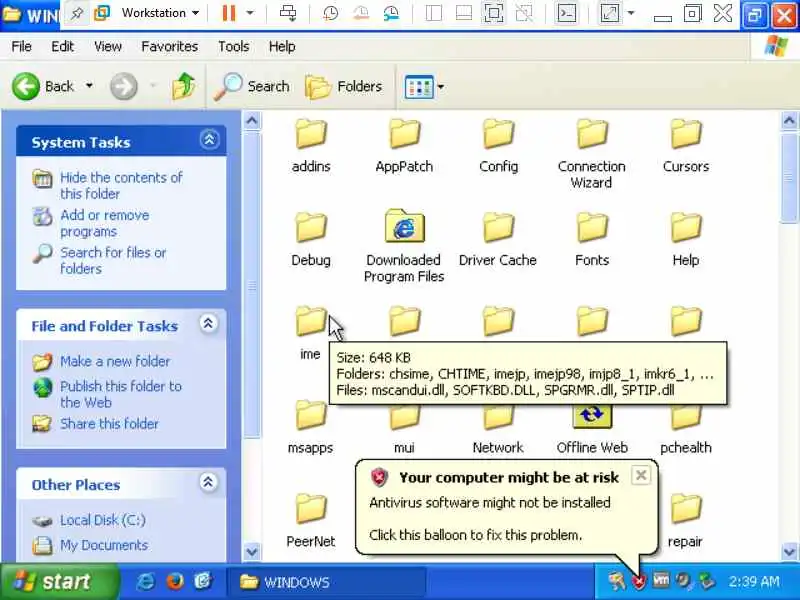The image size is (800, 600).
Task: Go Back in Explorer
Action: (43, 86)
